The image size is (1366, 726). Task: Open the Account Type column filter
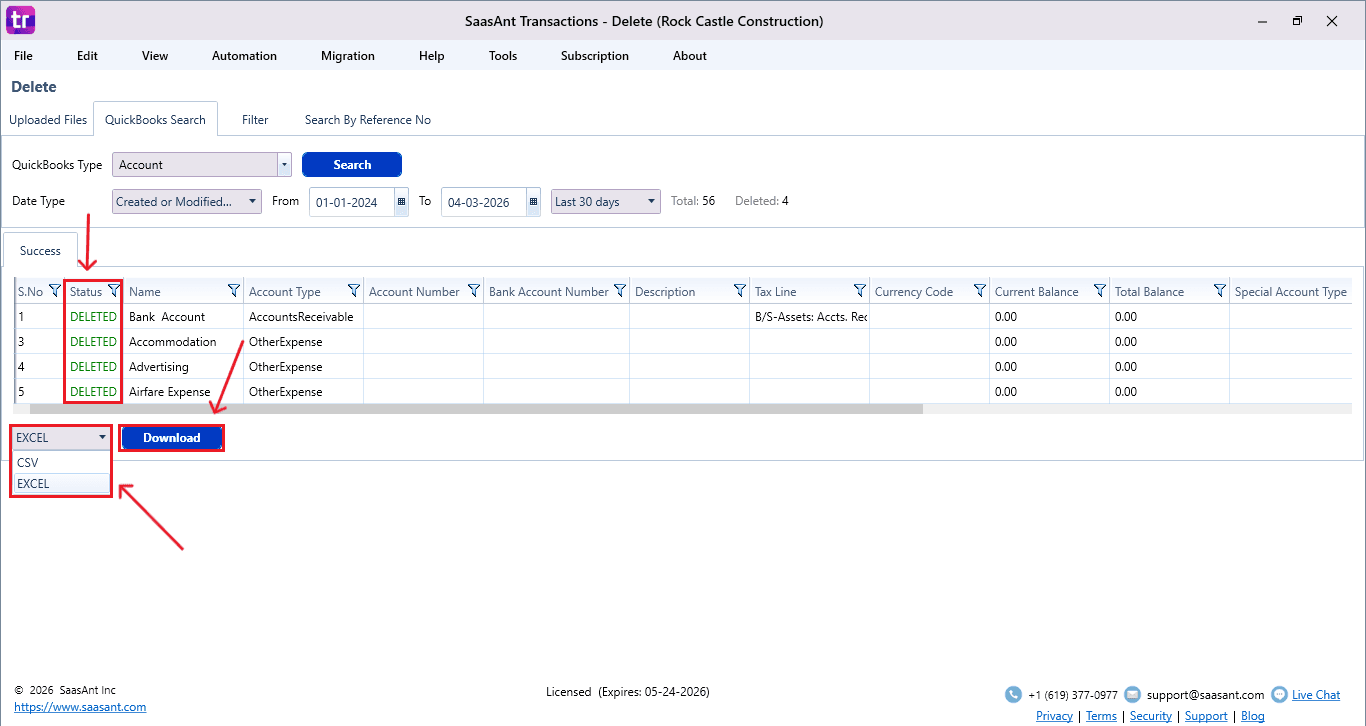point(354,291)
